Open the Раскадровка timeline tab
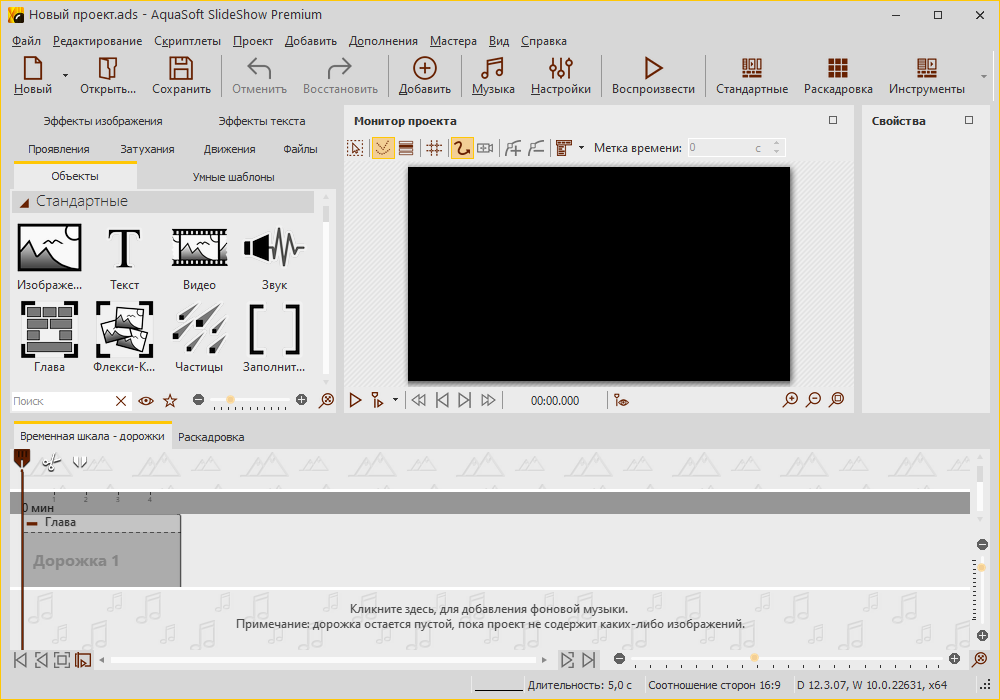Viewport: 1000px width, 700px height. (x=211, y=437)
